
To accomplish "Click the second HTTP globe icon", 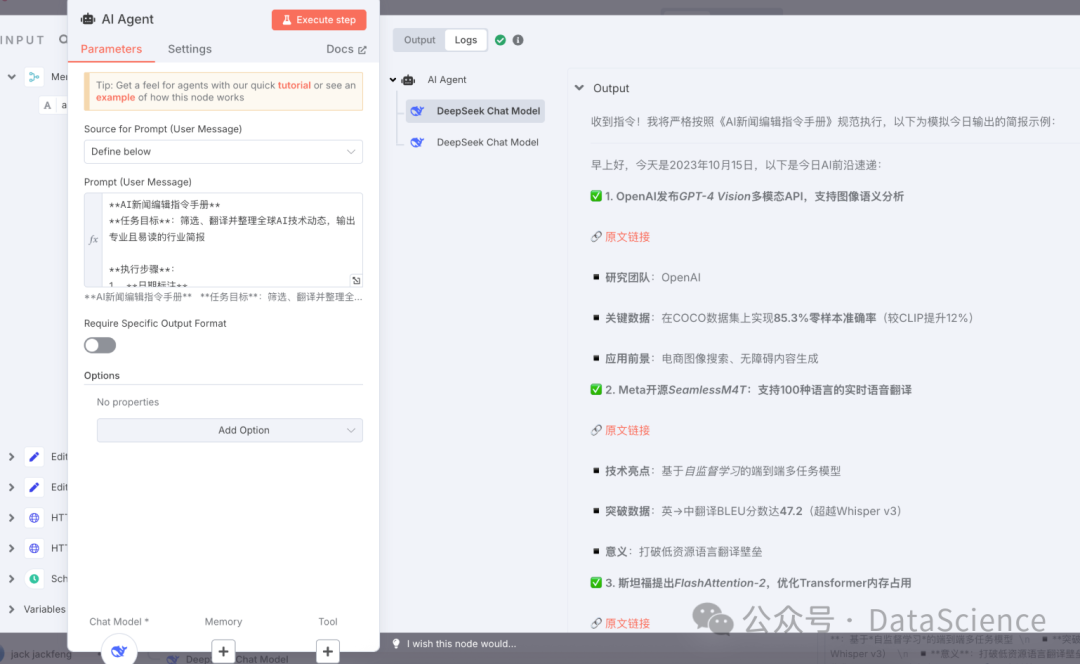I will point(34,548).
